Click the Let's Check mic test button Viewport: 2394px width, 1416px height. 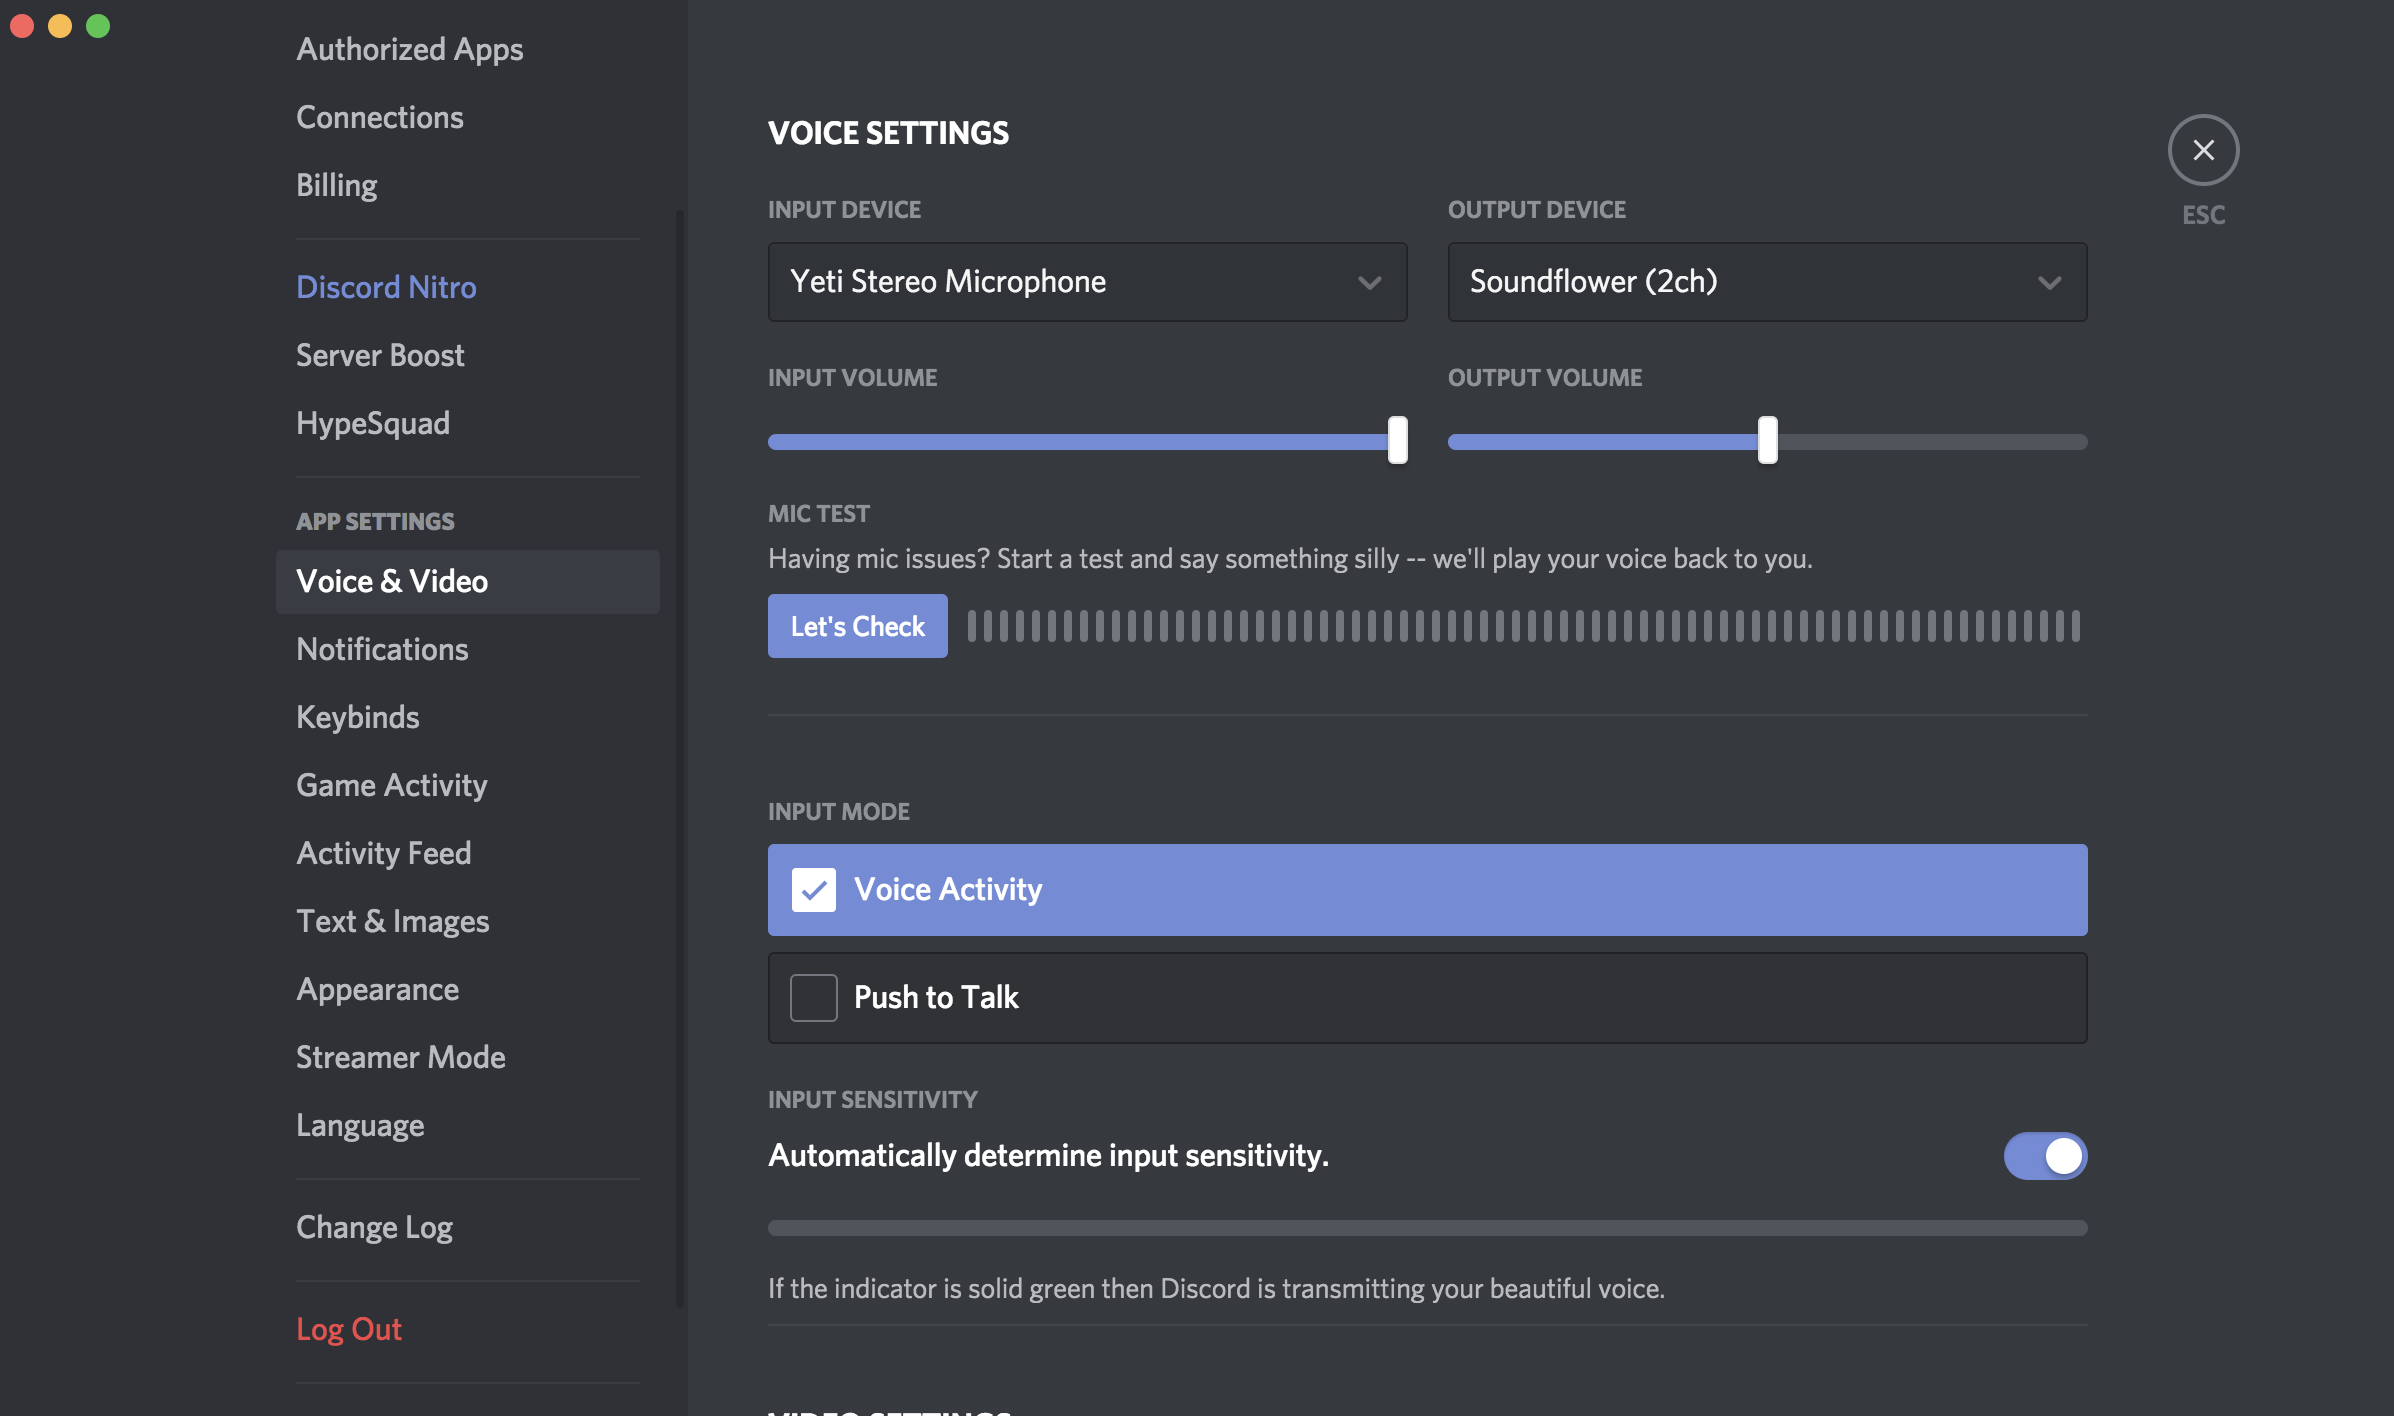(858, 625)
